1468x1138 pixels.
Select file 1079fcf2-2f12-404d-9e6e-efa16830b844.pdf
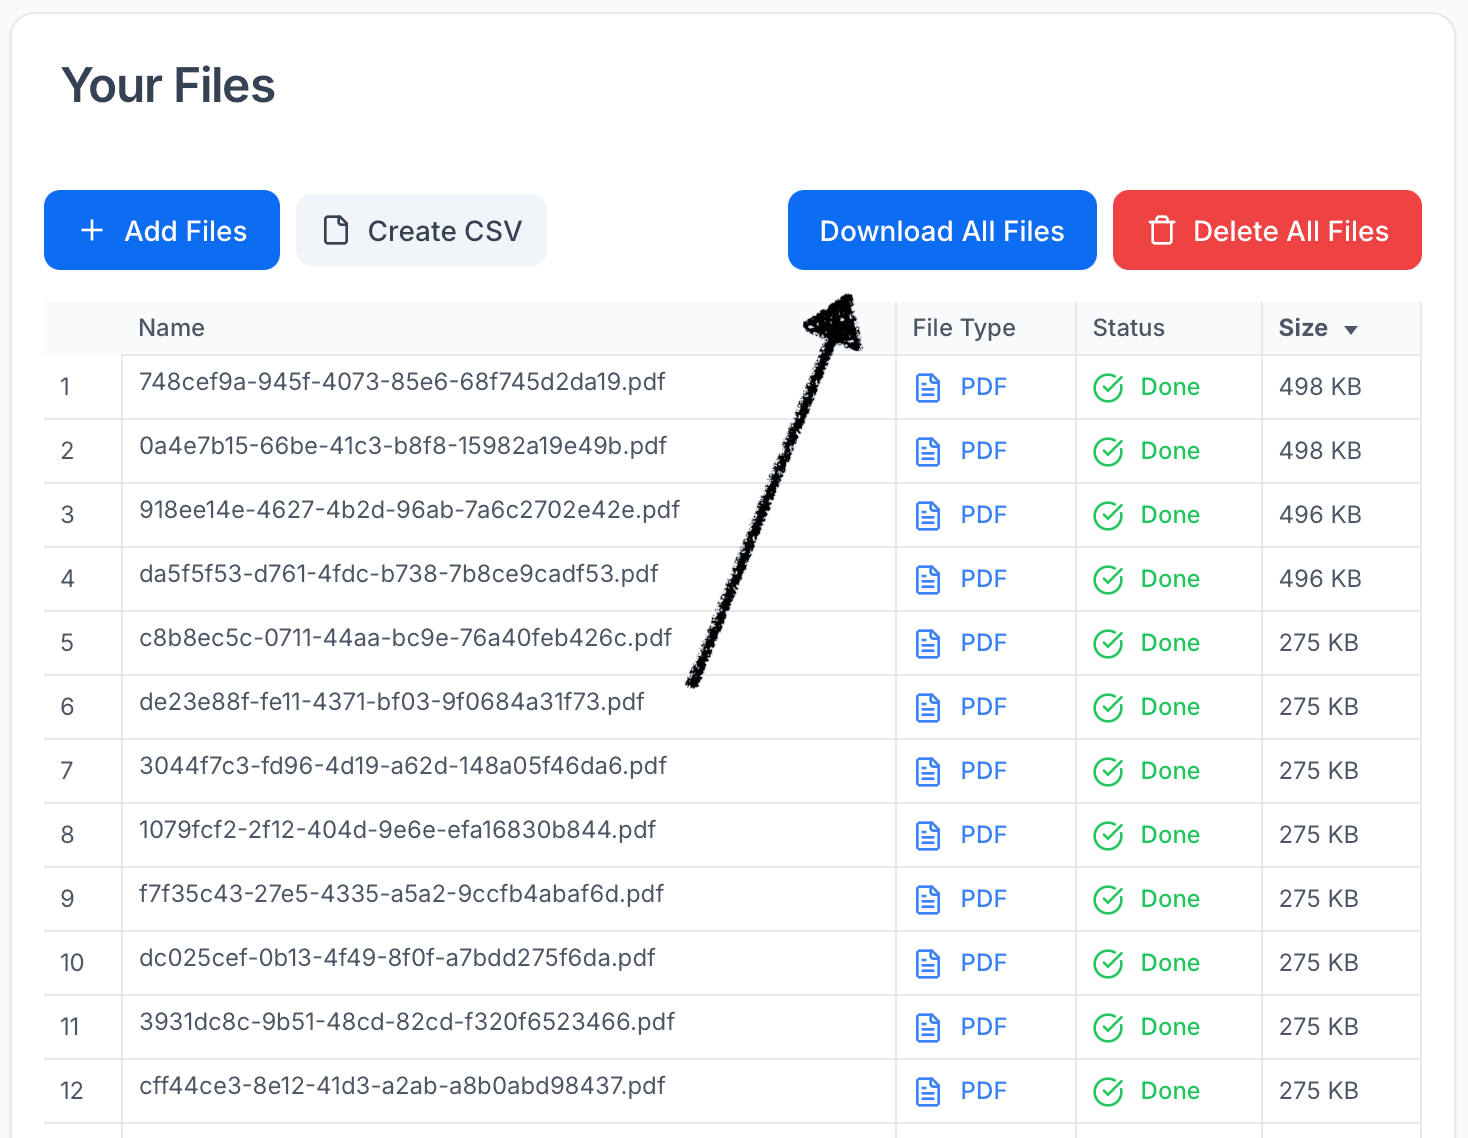pyautogui.click(x=397, y=830)
